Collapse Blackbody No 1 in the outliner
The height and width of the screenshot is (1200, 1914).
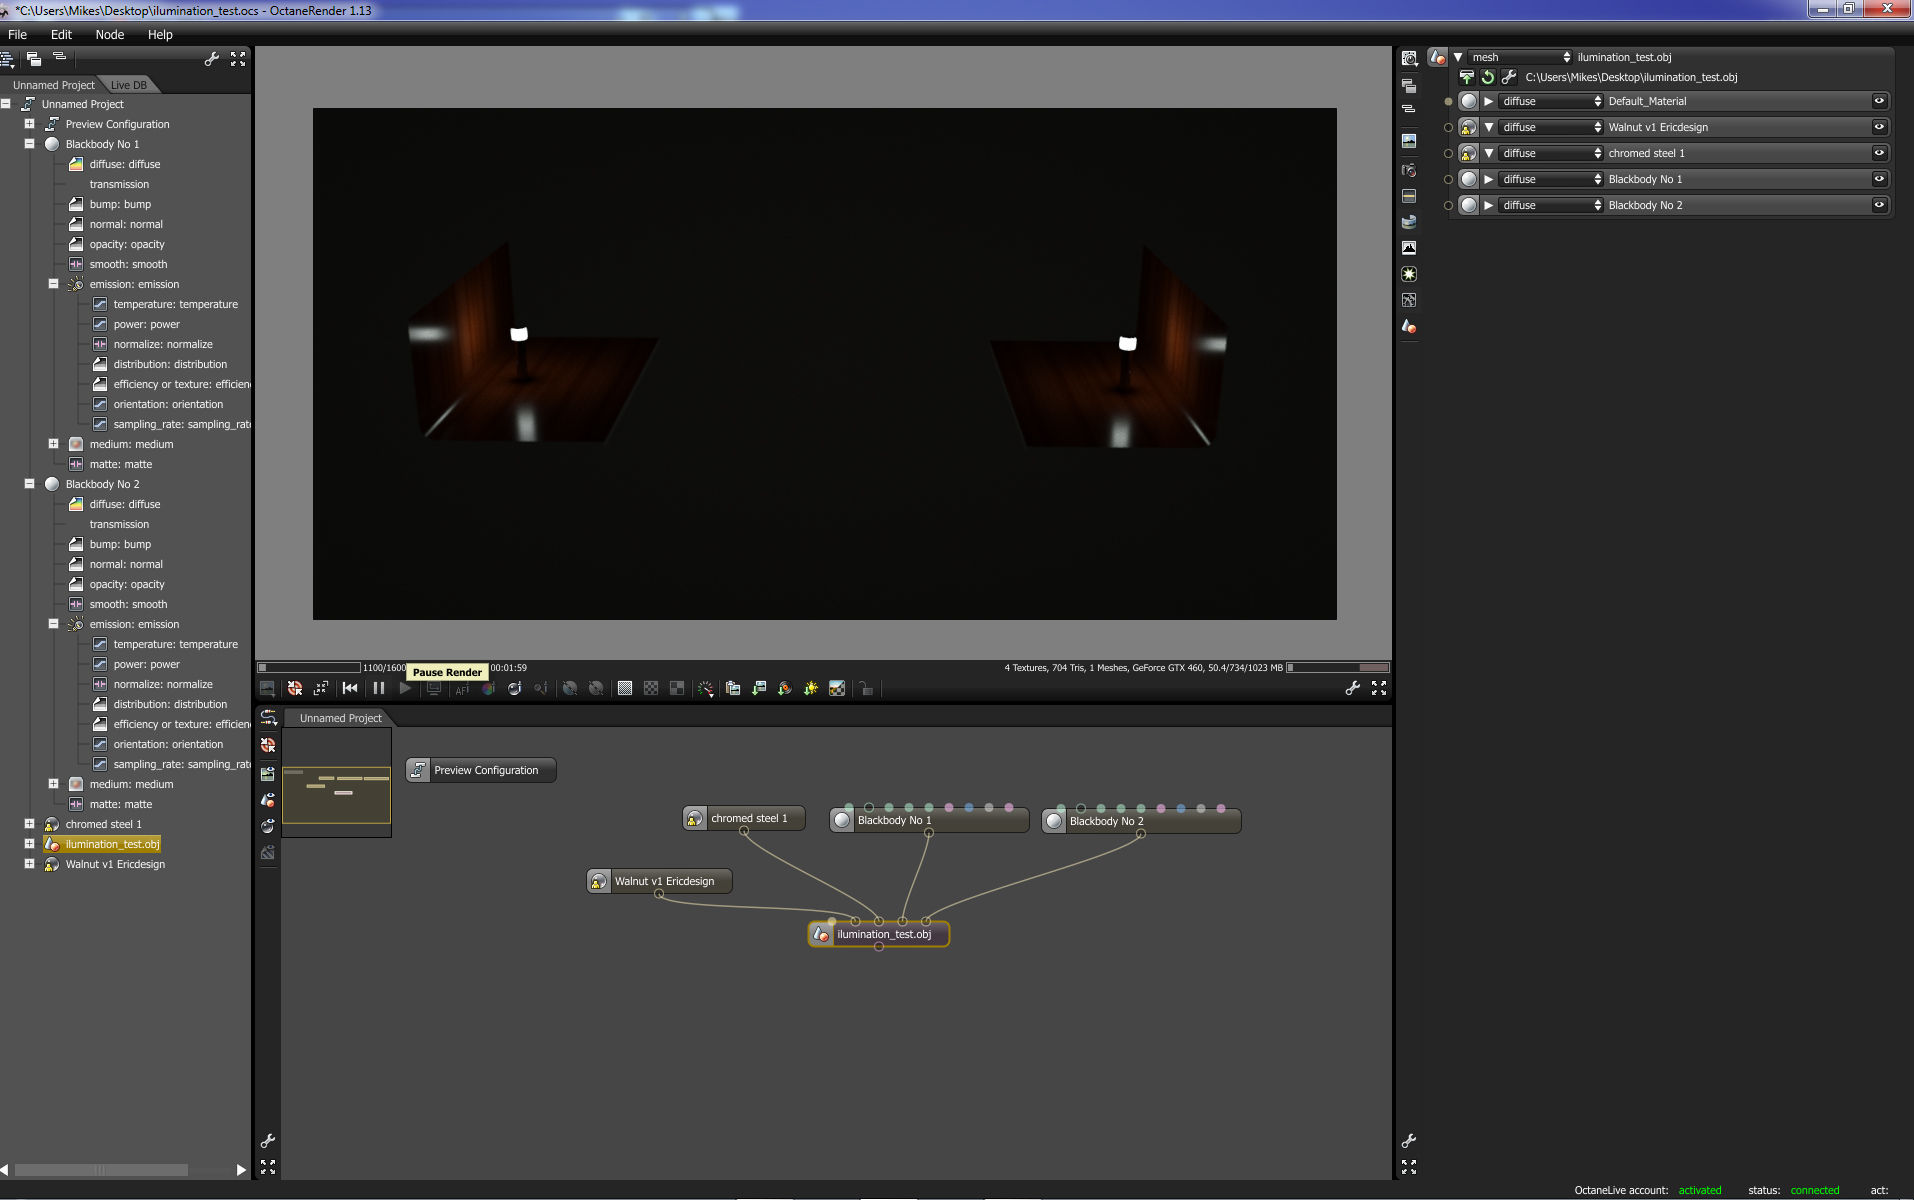pos(30,144)
